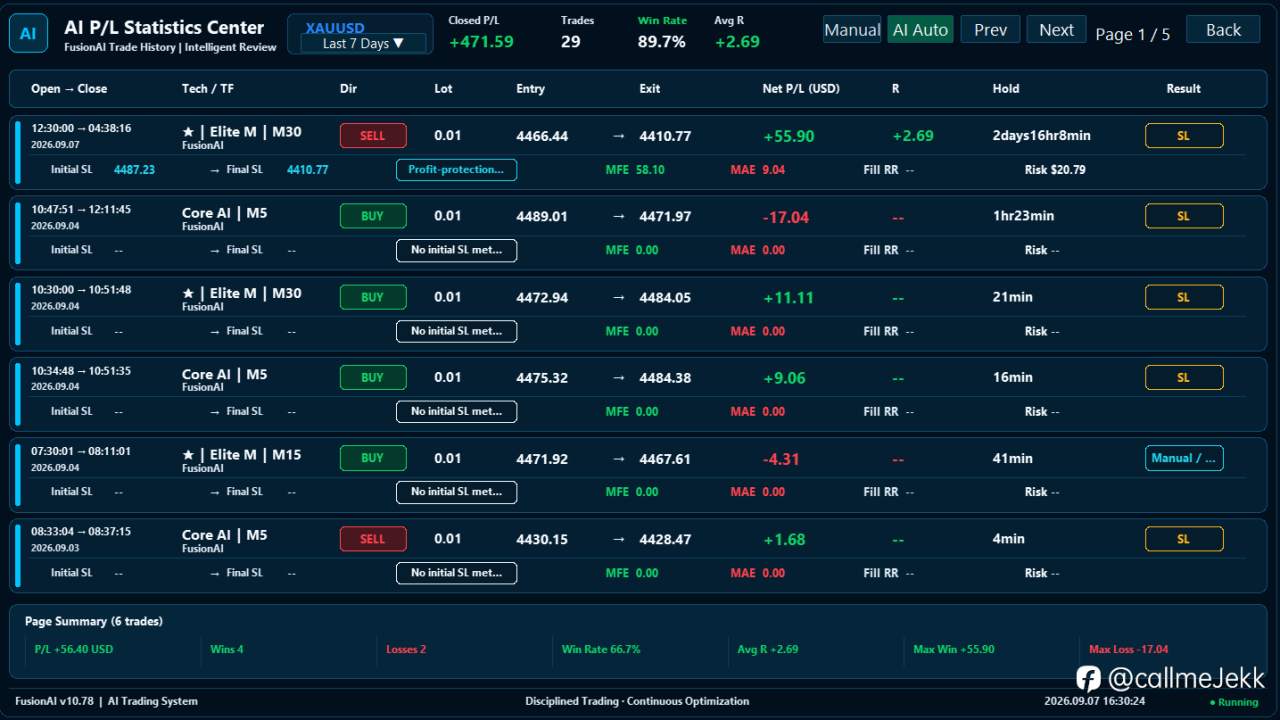The width and height of the screenshot is (1280, 720).
Task: Click Max Win +55.90 in the Page Summary
Action: 954,649
